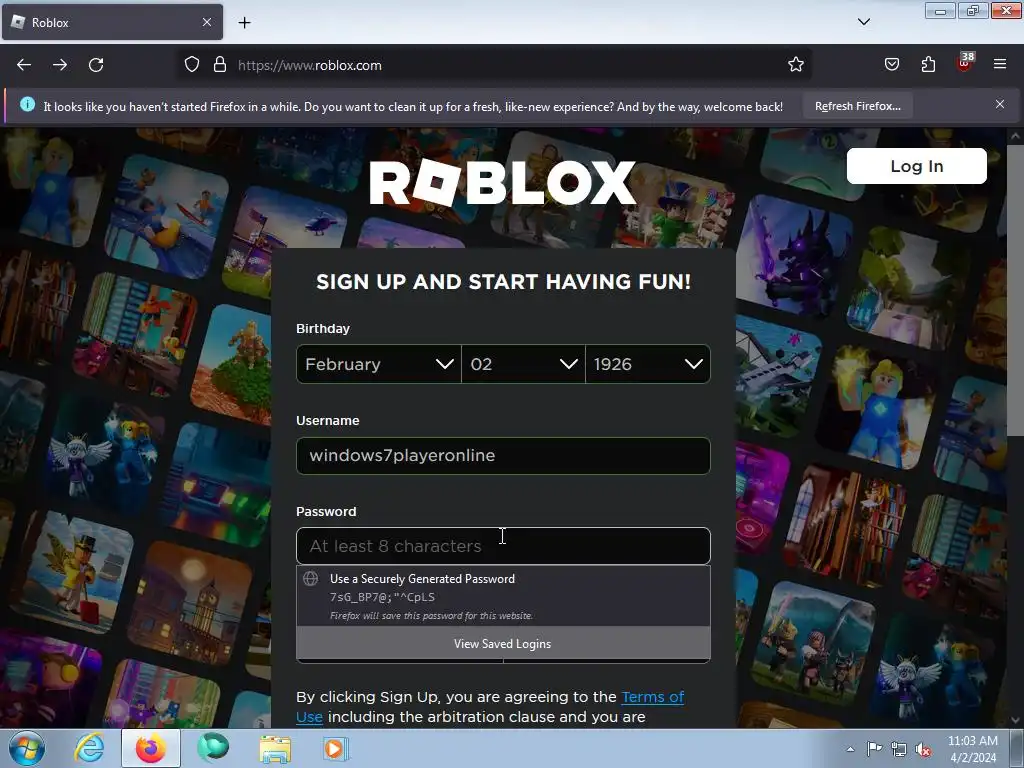Click the info icon in notification bar

27,104
